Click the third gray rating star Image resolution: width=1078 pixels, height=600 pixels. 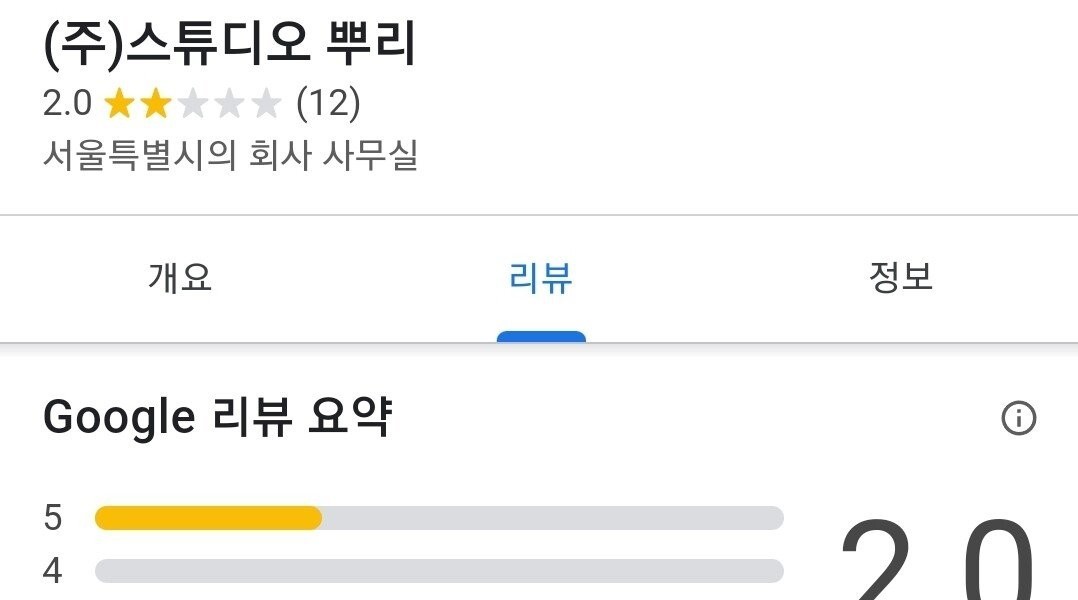pos(192,103)
